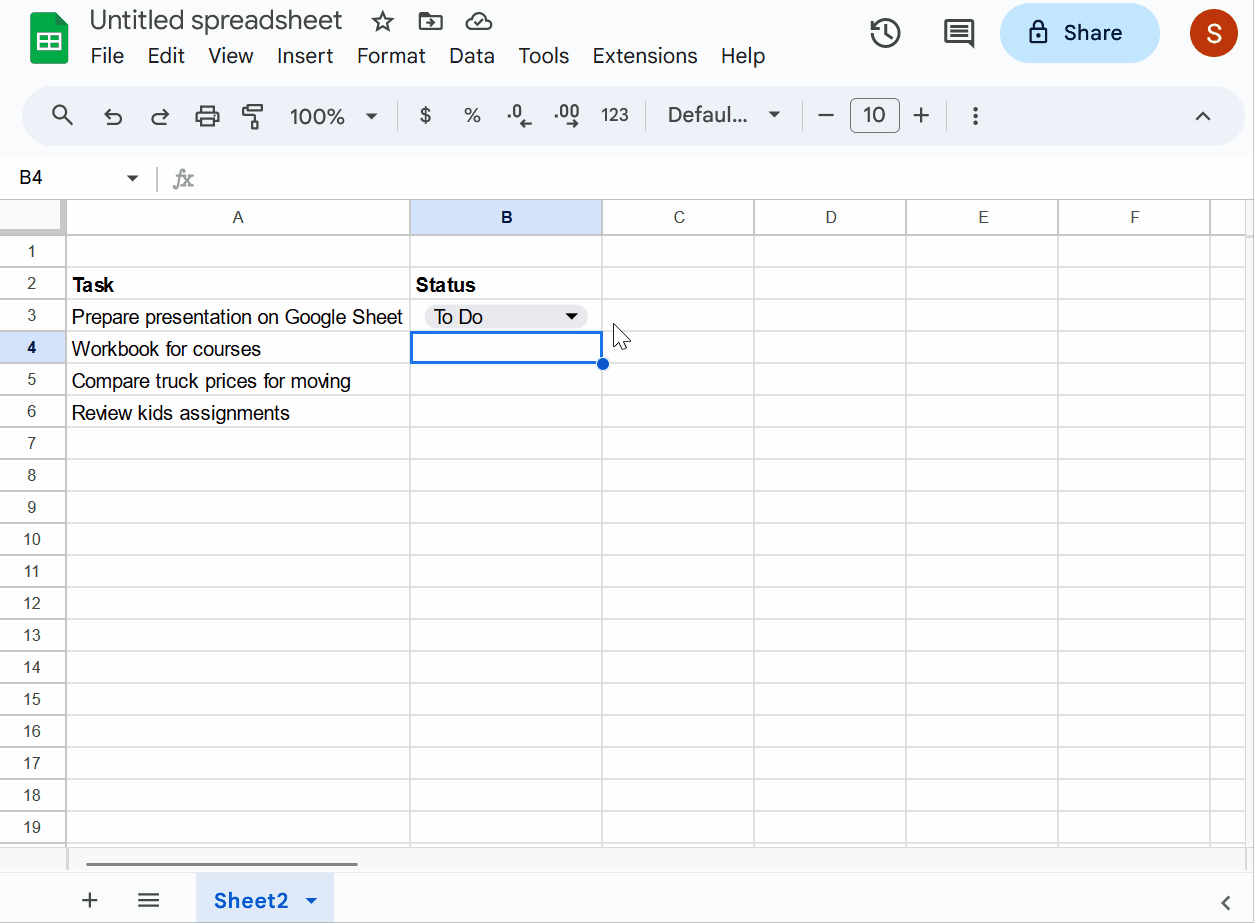The width and height of the screenshot is (1254, 923).
Task: Decrease decimal places
Action: 518,115
